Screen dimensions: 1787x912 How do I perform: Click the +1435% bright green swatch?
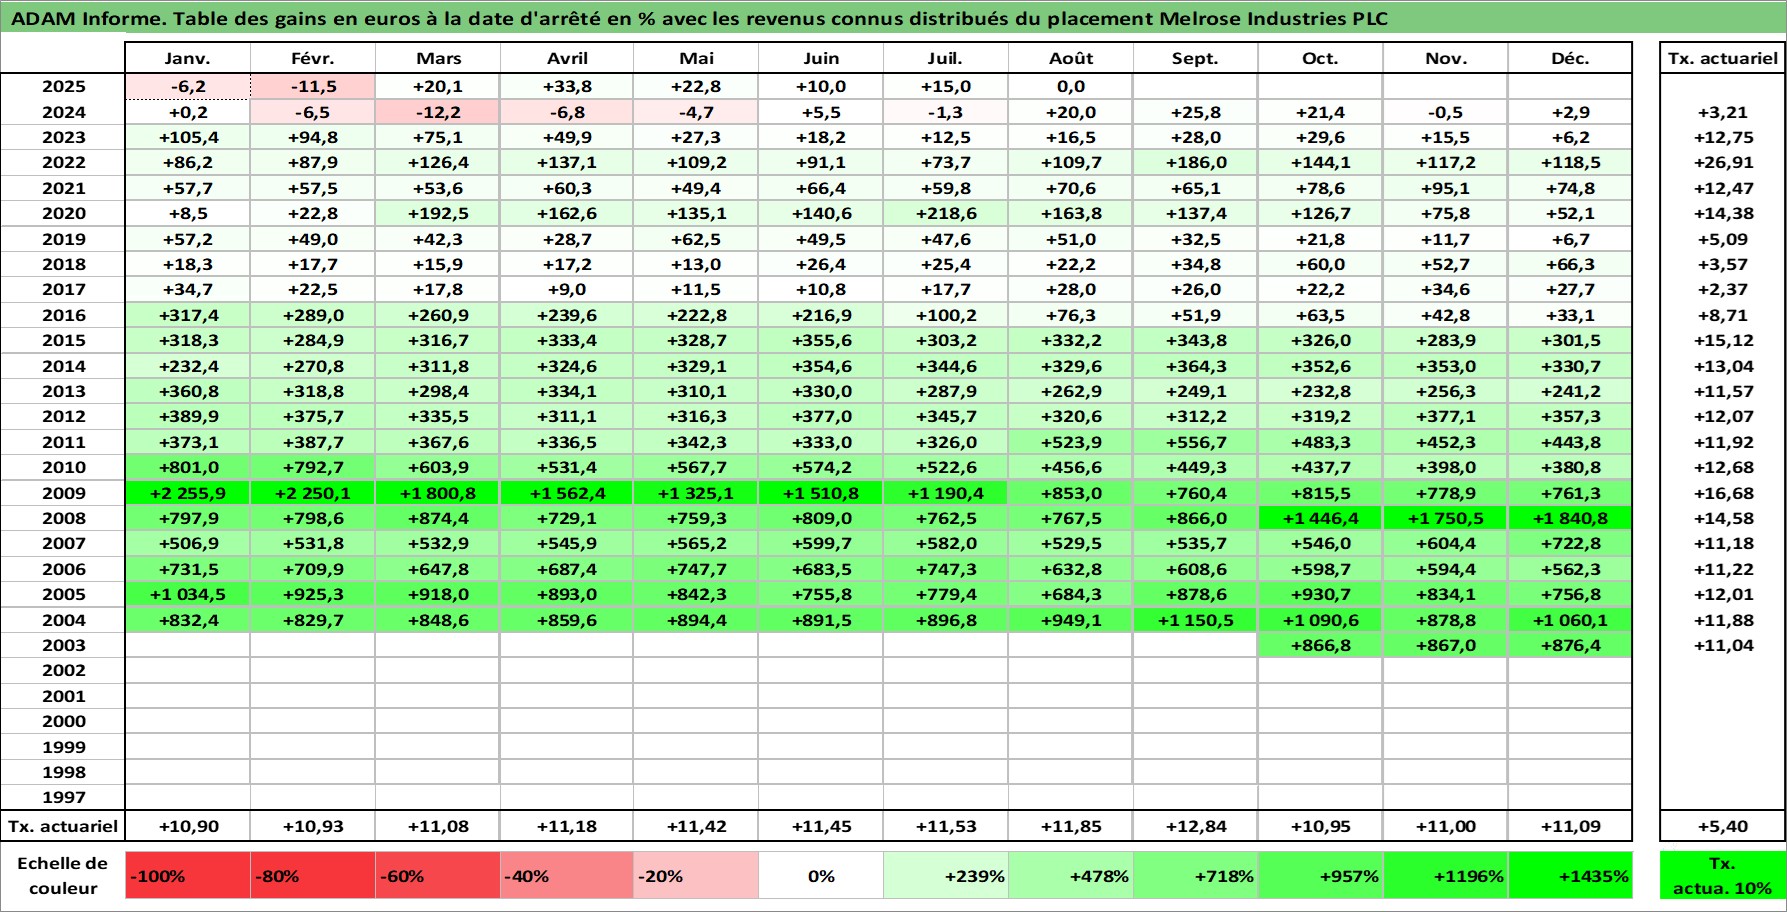coord(1570,876)
